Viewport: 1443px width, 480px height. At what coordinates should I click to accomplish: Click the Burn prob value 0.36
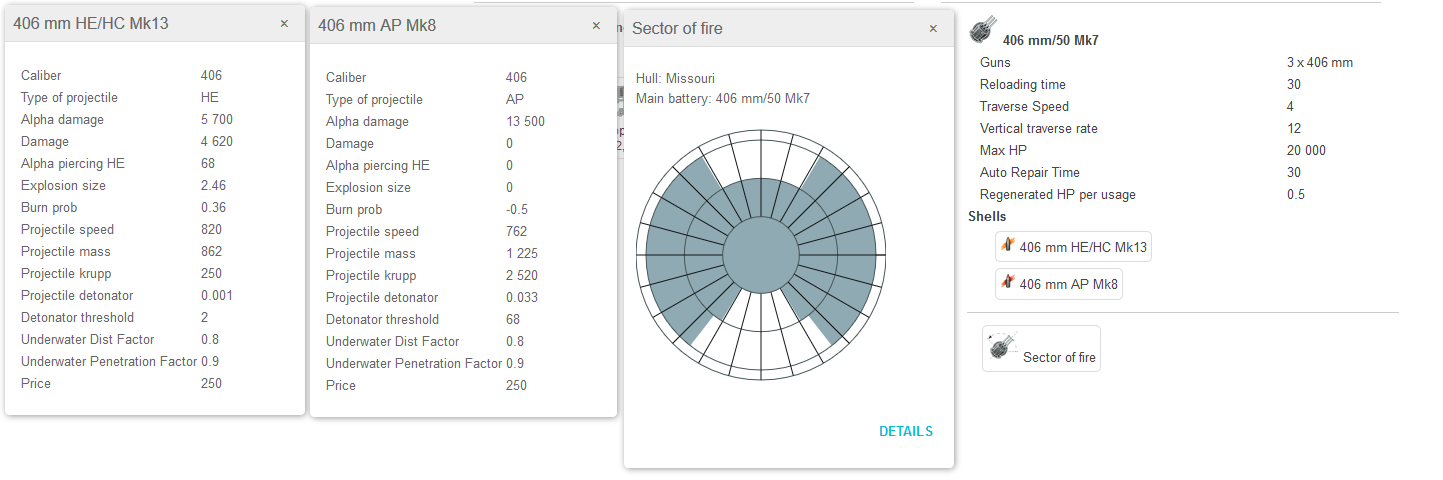(x=213, y=207)
